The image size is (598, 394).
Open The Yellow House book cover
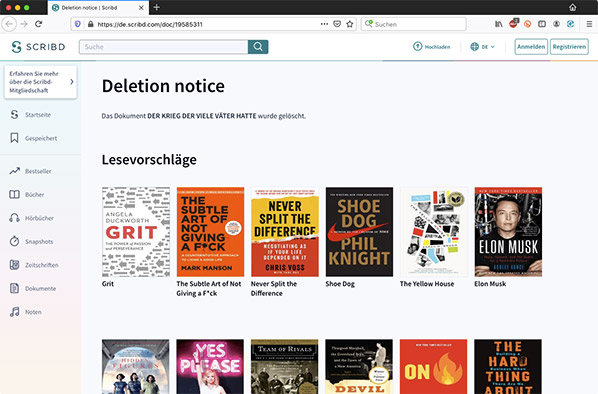pyautogui.click(x=434, y=232)
